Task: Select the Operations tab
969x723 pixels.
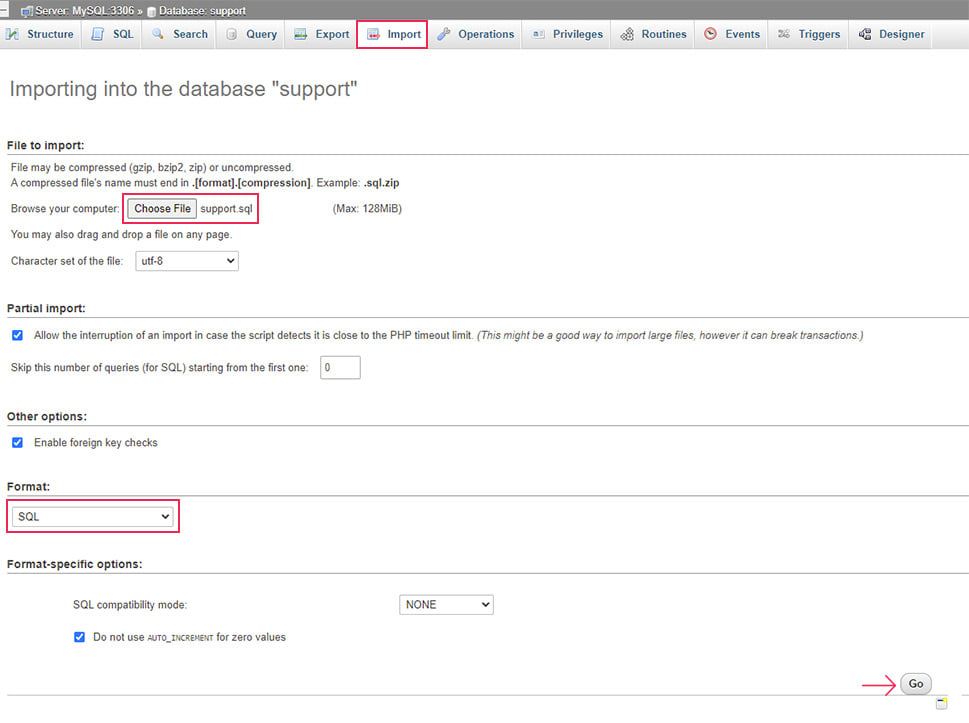Action: [x=475, y=35]
